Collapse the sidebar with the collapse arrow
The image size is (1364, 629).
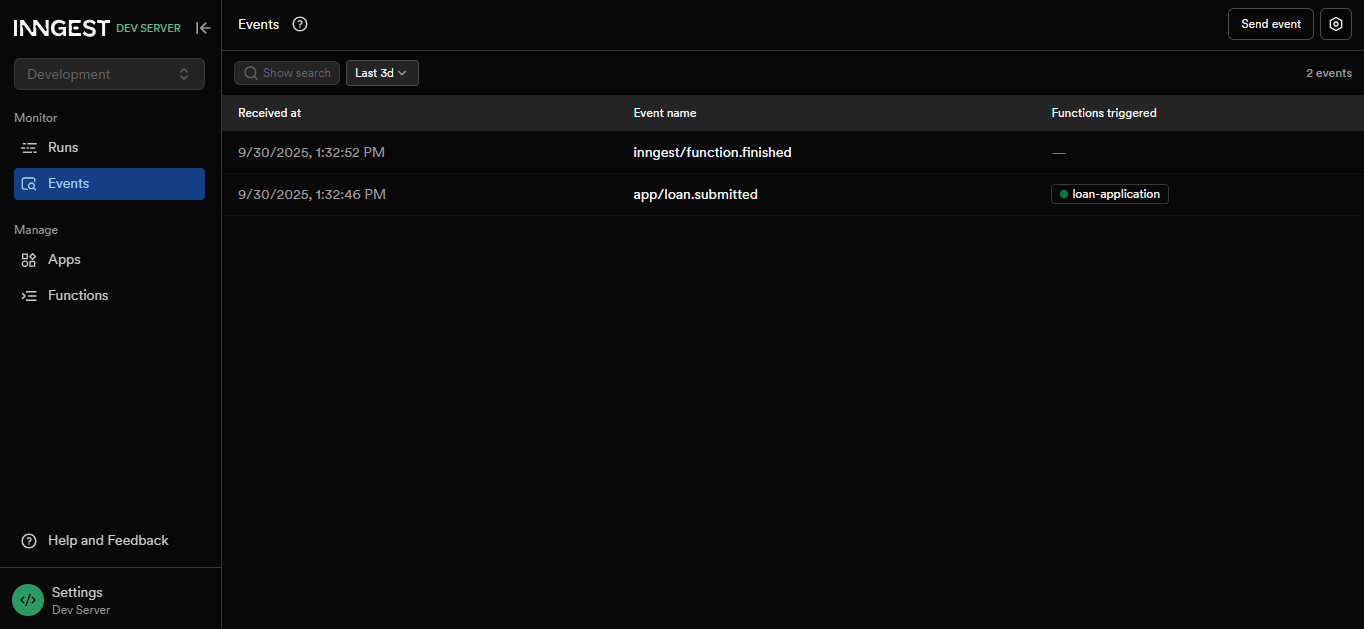[x=203, y=27]
